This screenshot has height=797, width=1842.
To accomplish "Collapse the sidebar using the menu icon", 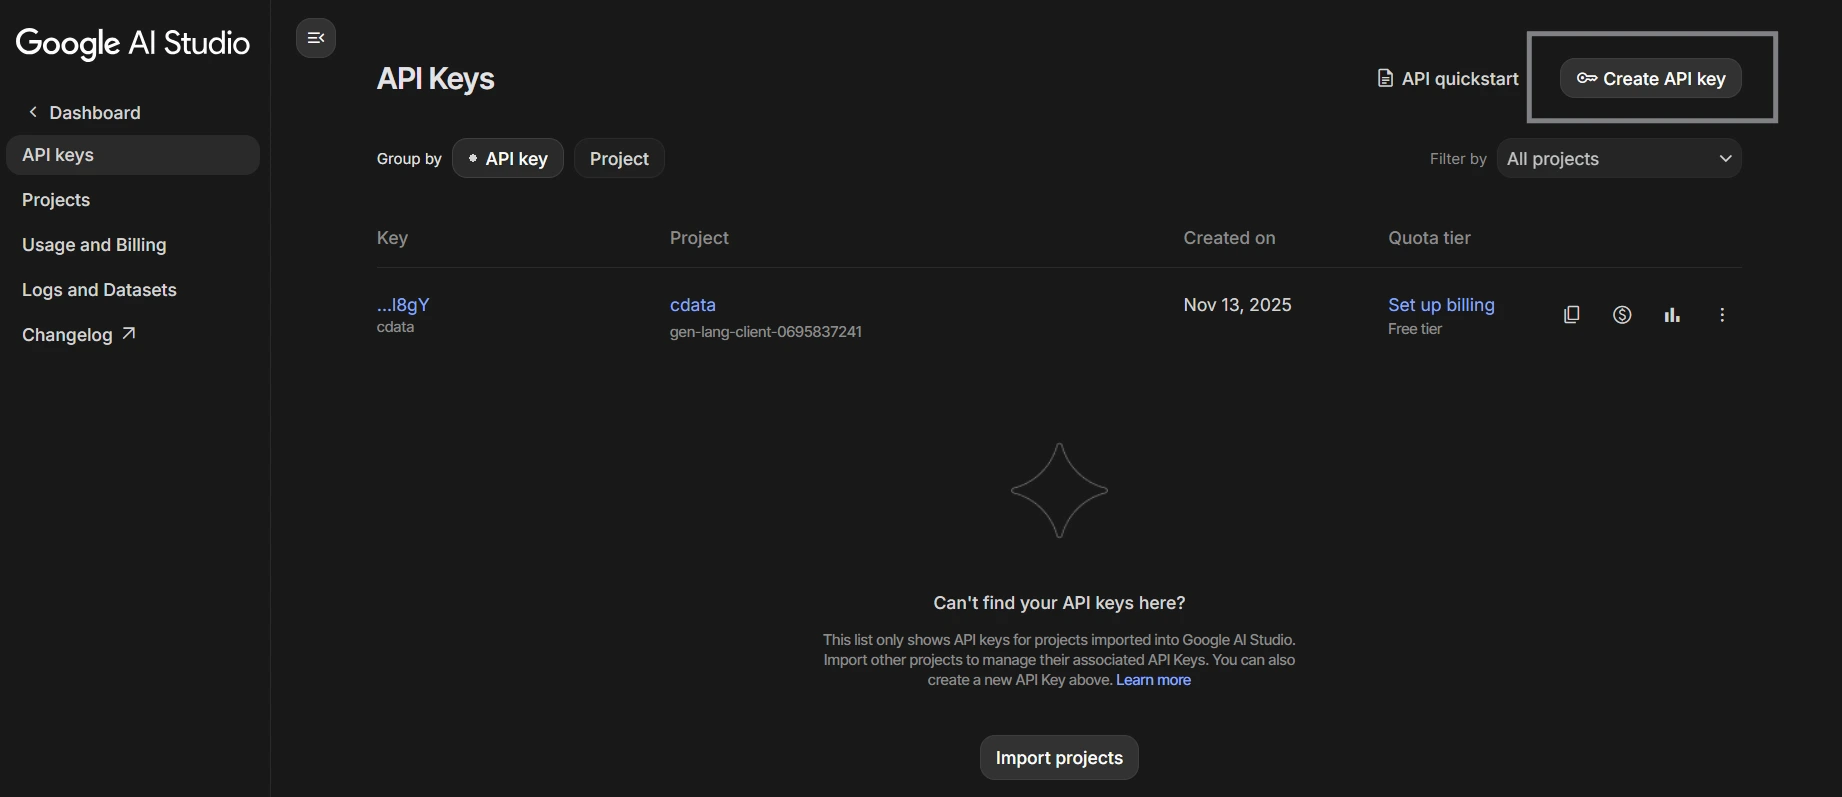I will (x=316, y=38).
